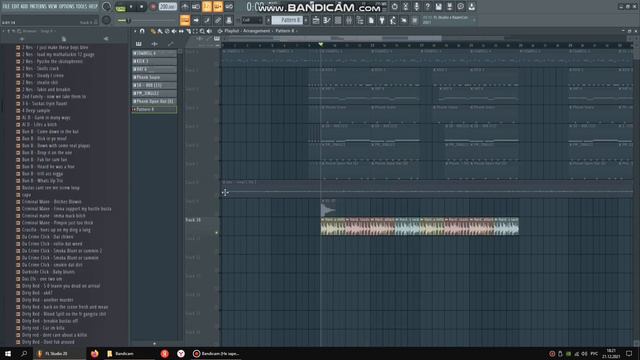This screenshot has height=360, width=640.
Task: Click the Play button in transport
Action: tap(131, 7)
